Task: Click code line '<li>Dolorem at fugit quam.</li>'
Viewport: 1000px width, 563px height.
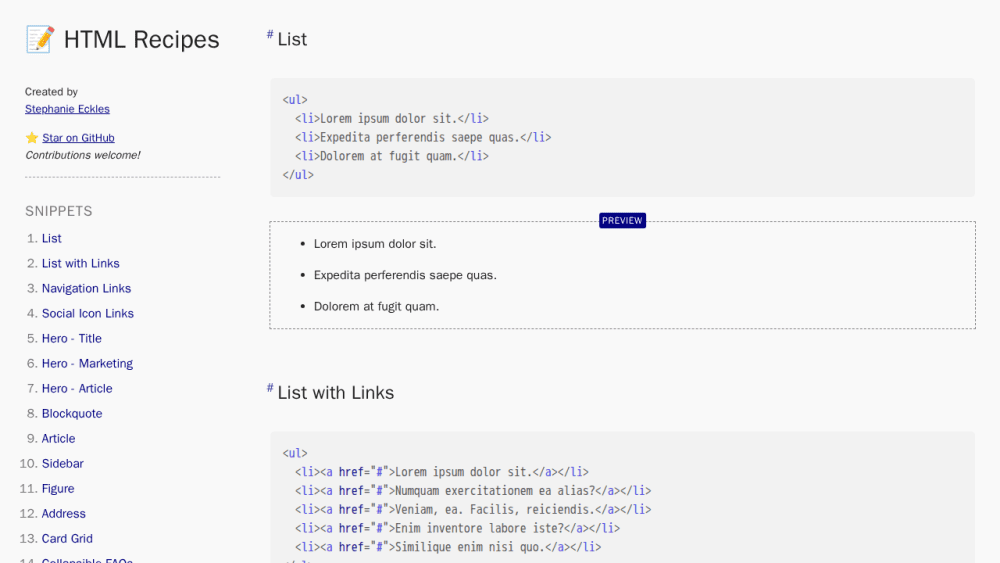Action: coord(392,156)
